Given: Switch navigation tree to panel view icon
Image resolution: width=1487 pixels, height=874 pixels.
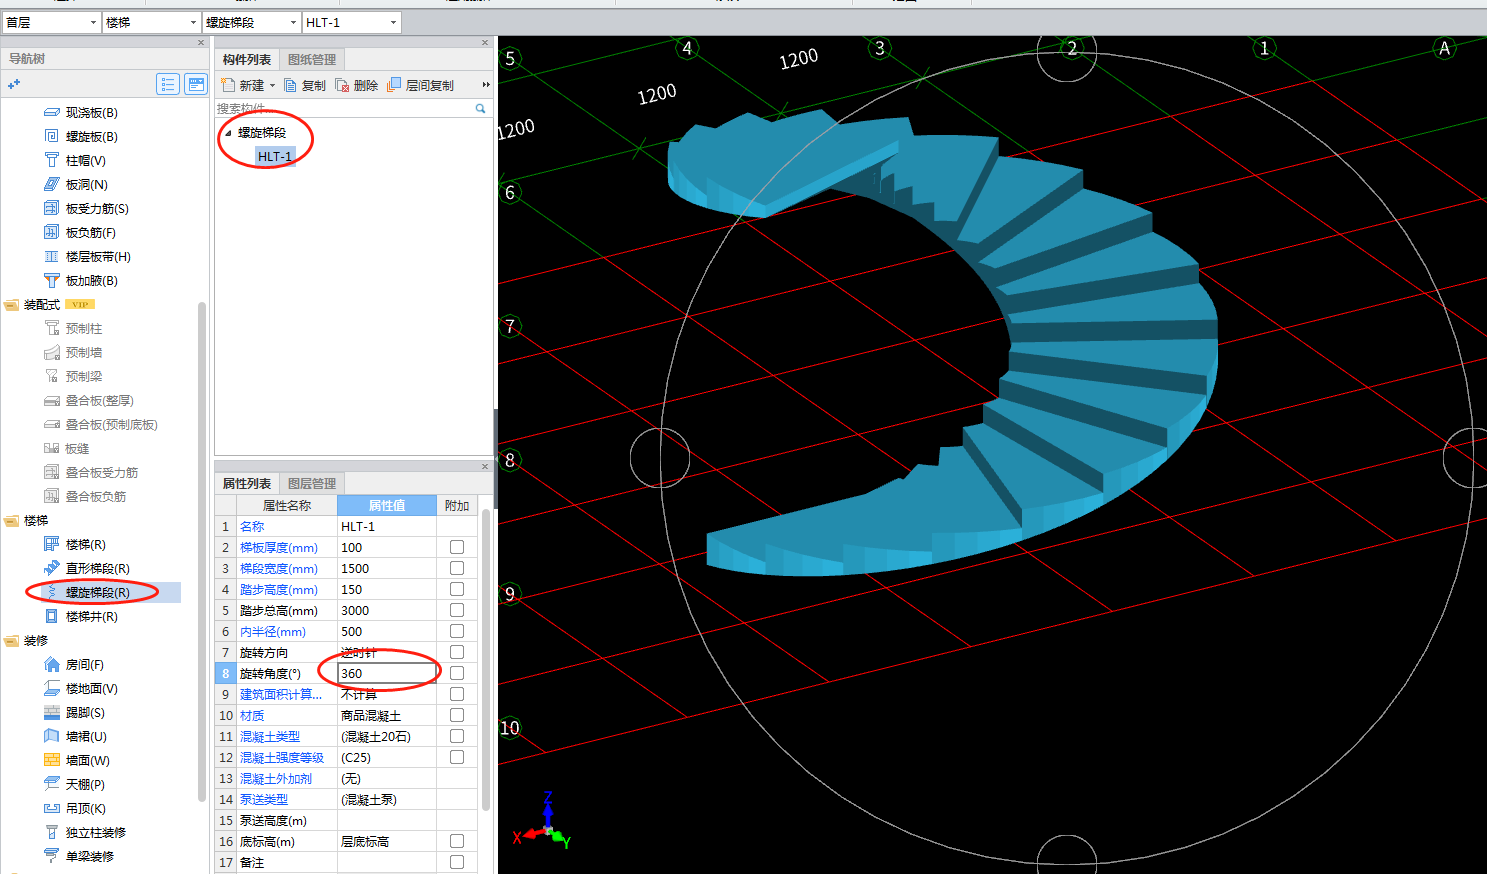Looking at the screenshot, I should [x=196, y=85].
